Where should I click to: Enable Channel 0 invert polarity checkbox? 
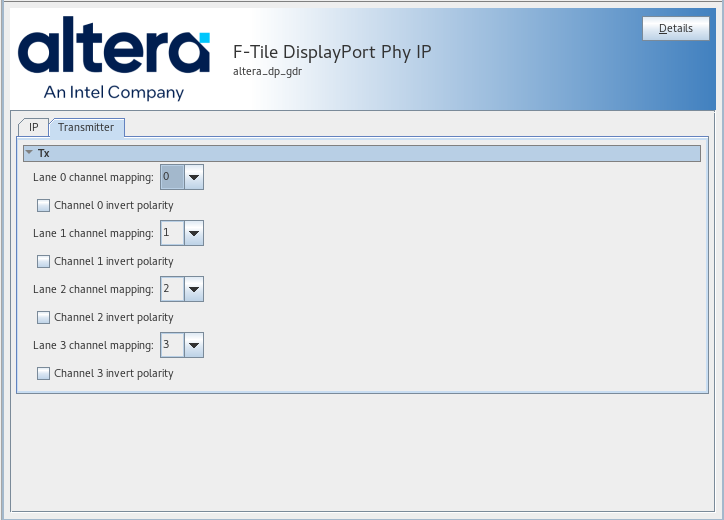coord(43,206)
